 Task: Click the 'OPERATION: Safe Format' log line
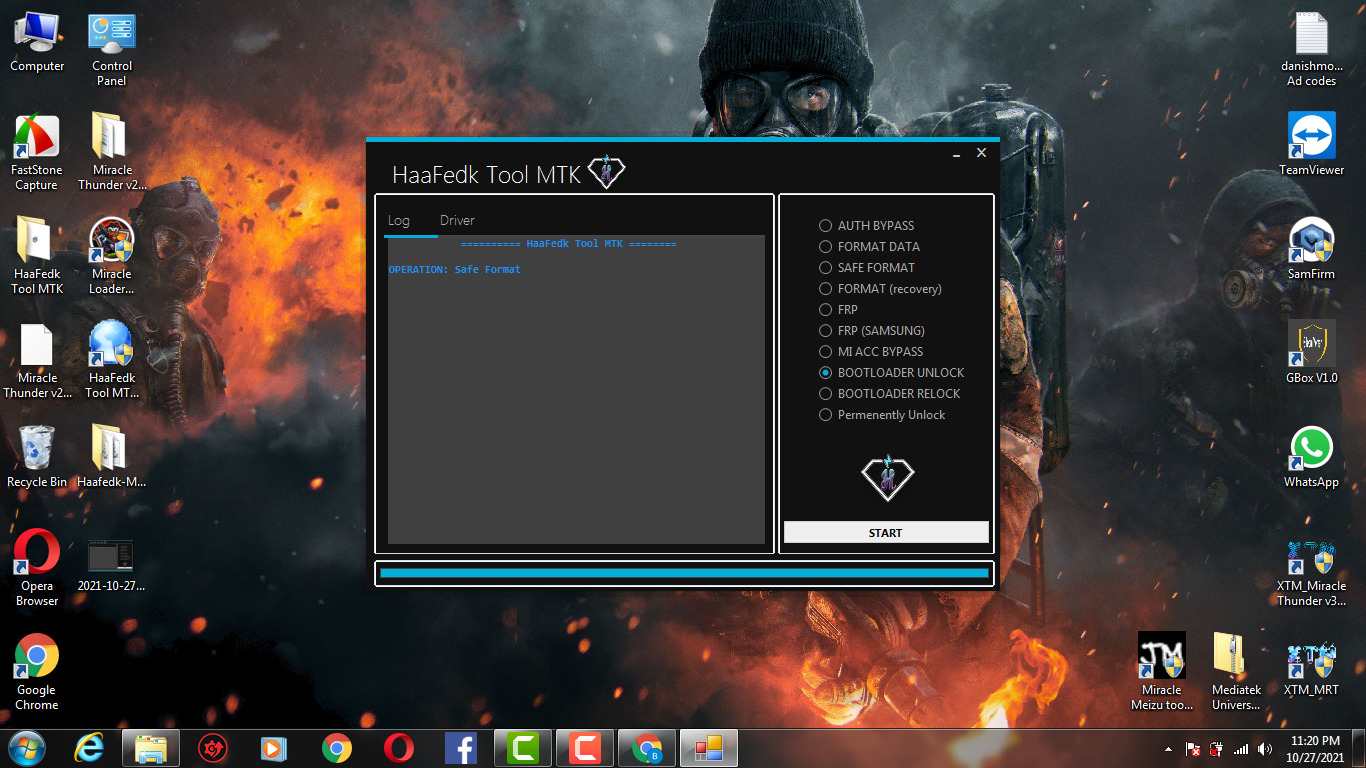pos(454,270)
